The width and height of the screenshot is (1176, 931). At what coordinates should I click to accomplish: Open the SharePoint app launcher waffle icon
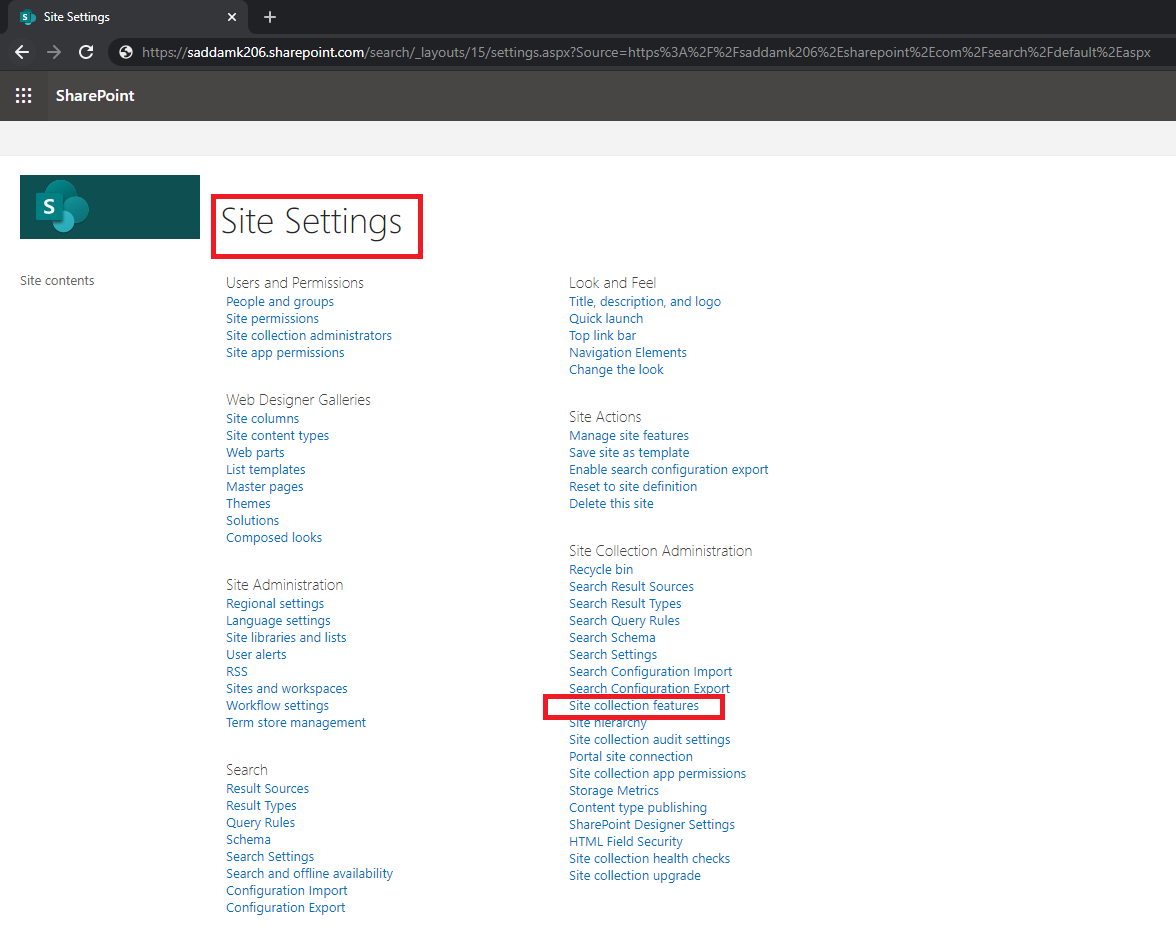[x=23, y=95]
